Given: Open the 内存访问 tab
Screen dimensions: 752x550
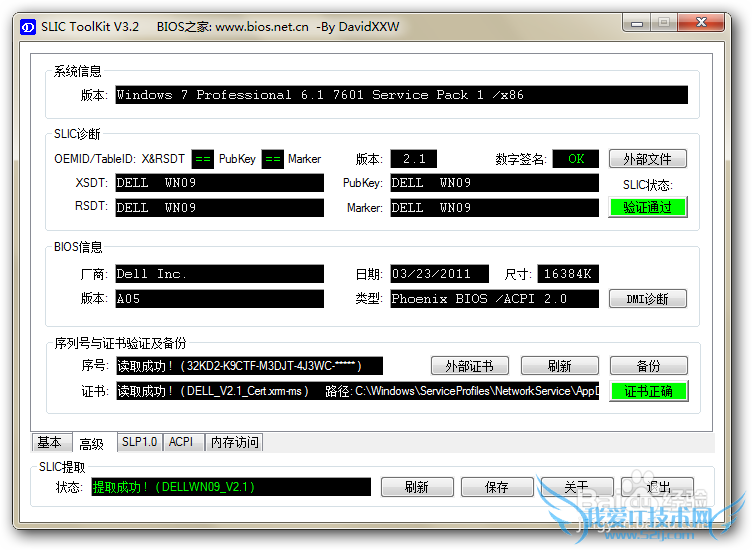Looking at the screenshot, I should pyautogui.click(x=235, y=442).
